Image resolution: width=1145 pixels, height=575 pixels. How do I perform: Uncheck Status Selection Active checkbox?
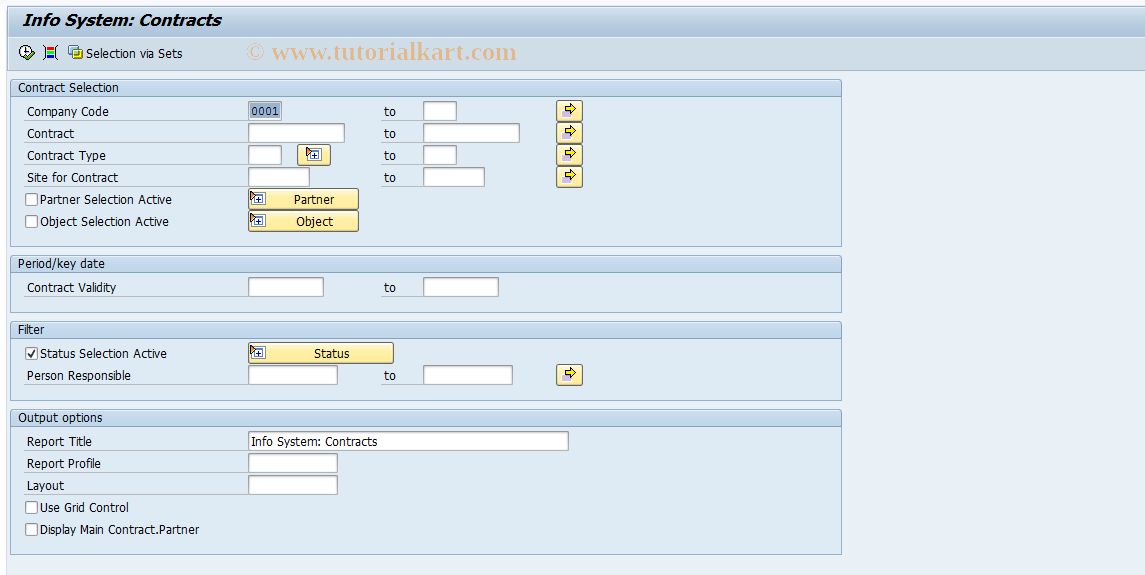[31, 354]
